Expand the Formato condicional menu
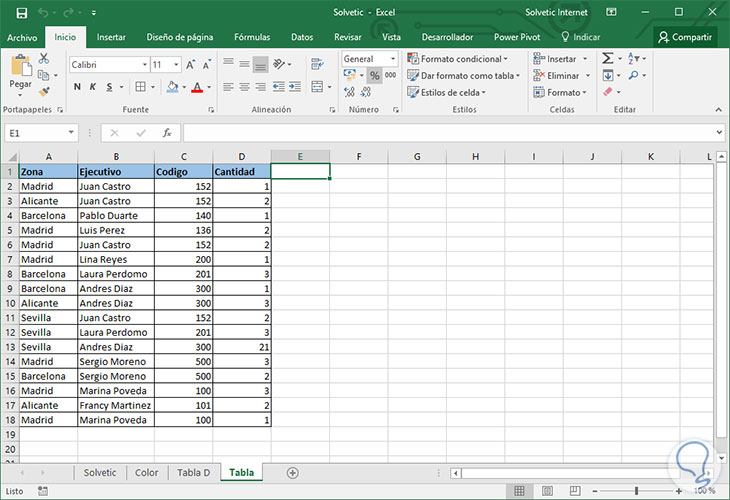The height and width of the screenshot is (500, 730). [458, 59]
